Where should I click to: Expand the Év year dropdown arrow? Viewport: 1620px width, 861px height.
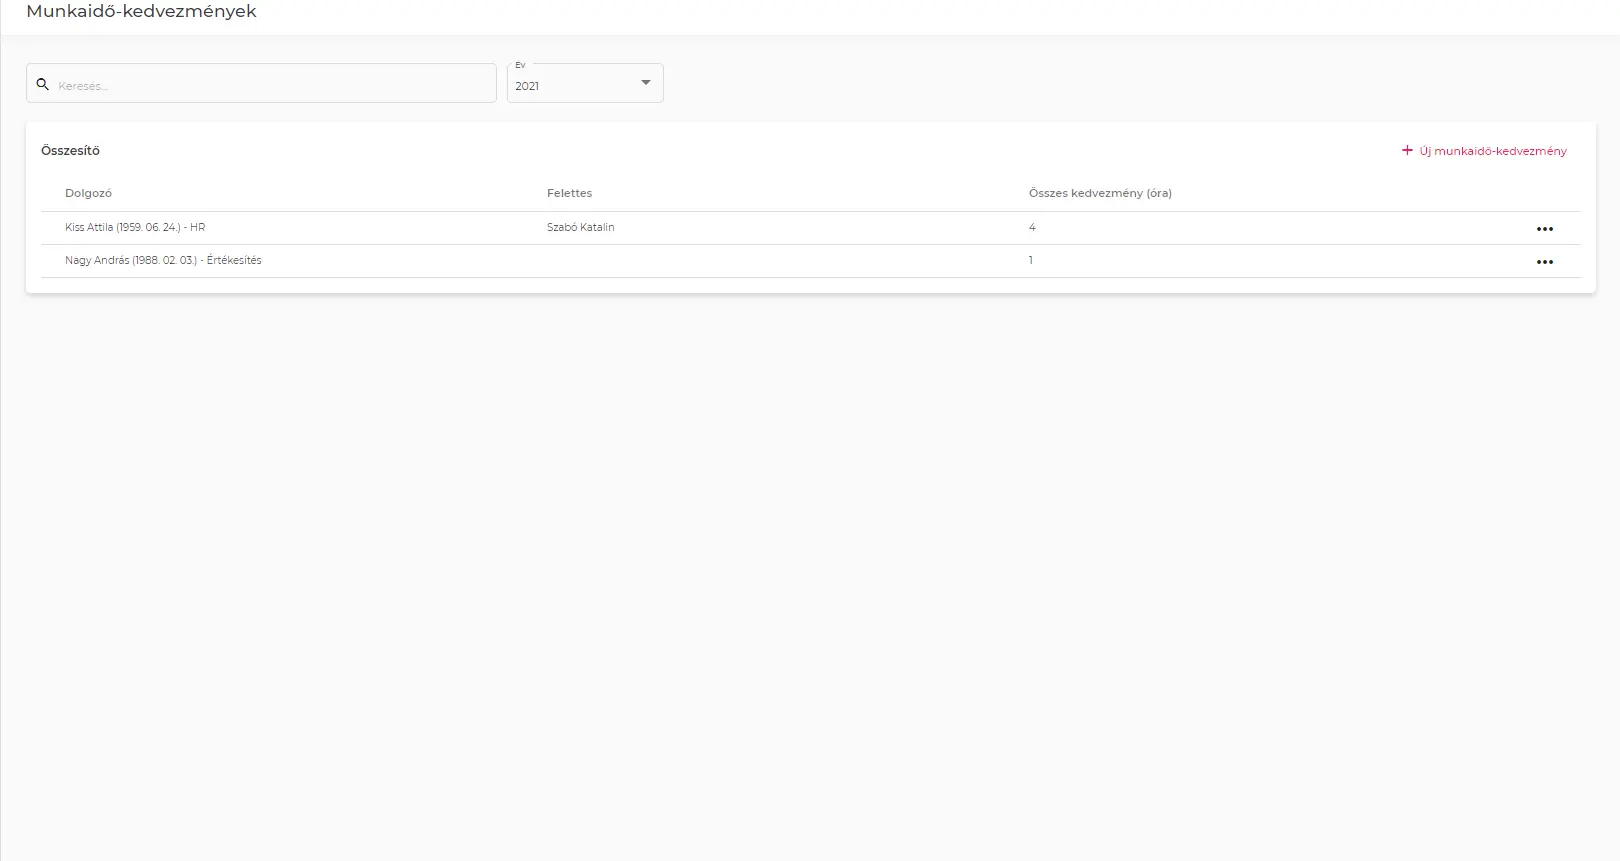coord(646,83)
